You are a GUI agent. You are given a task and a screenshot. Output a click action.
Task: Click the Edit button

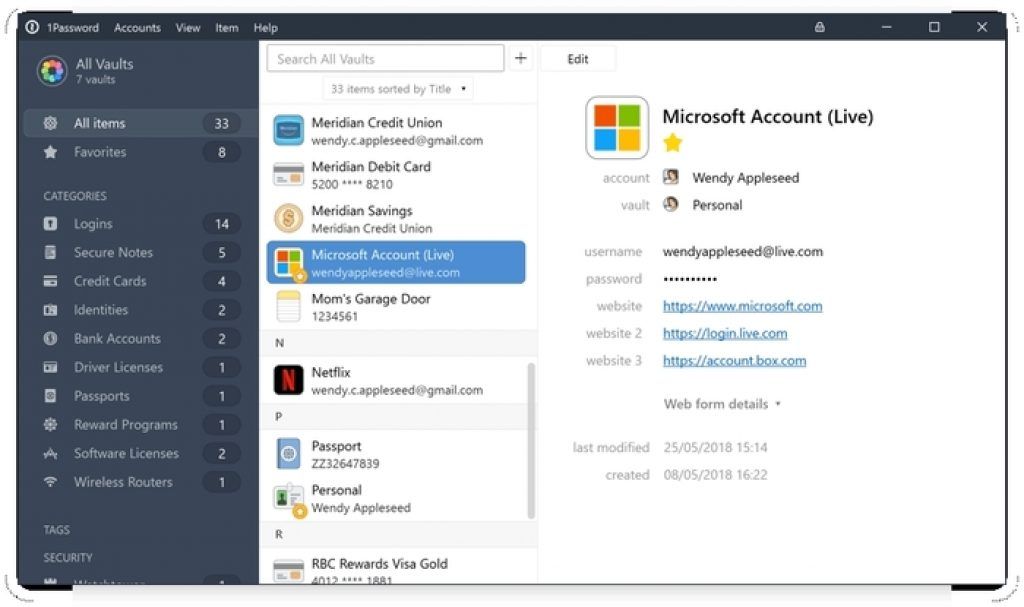pos(578,59)
